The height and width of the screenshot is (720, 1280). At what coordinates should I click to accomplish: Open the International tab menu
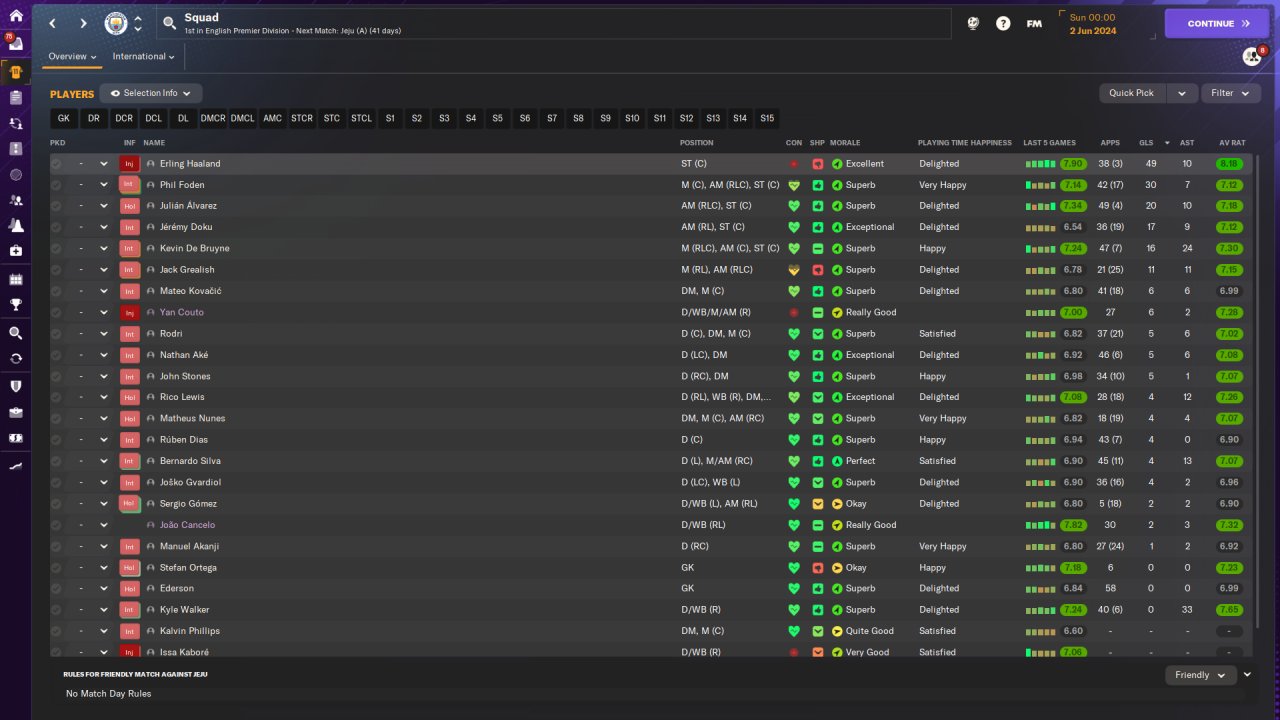144,57
